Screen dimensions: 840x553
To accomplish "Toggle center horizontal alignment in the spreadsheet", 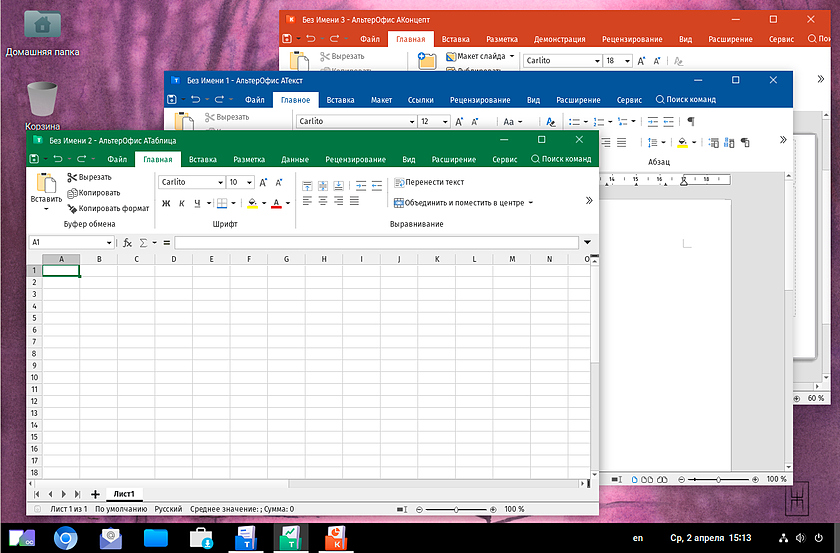I will (x=323, y=201).
